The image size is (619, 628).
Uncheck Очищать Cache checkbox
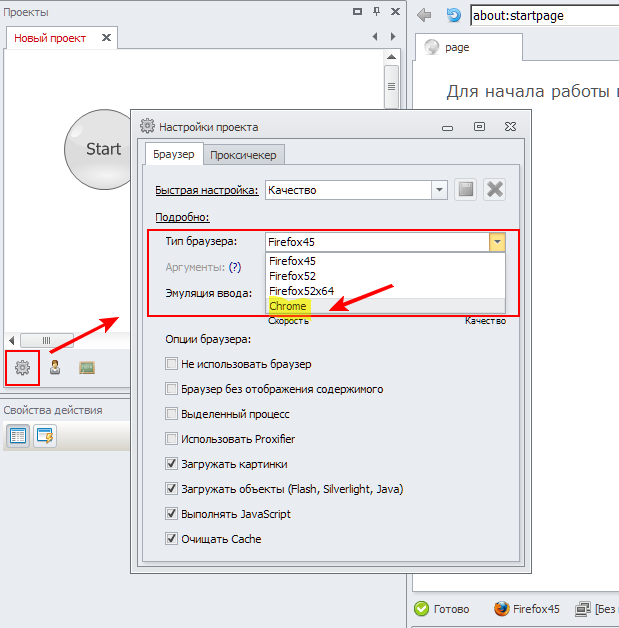click(171, 538)
